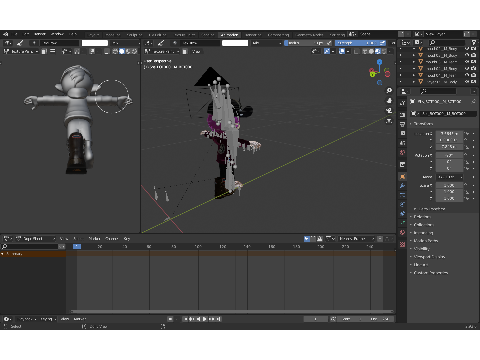Viewport: 480px width, 360px height.
Task: Expand the Delta Transform subpanel
Action: (430, 209)
